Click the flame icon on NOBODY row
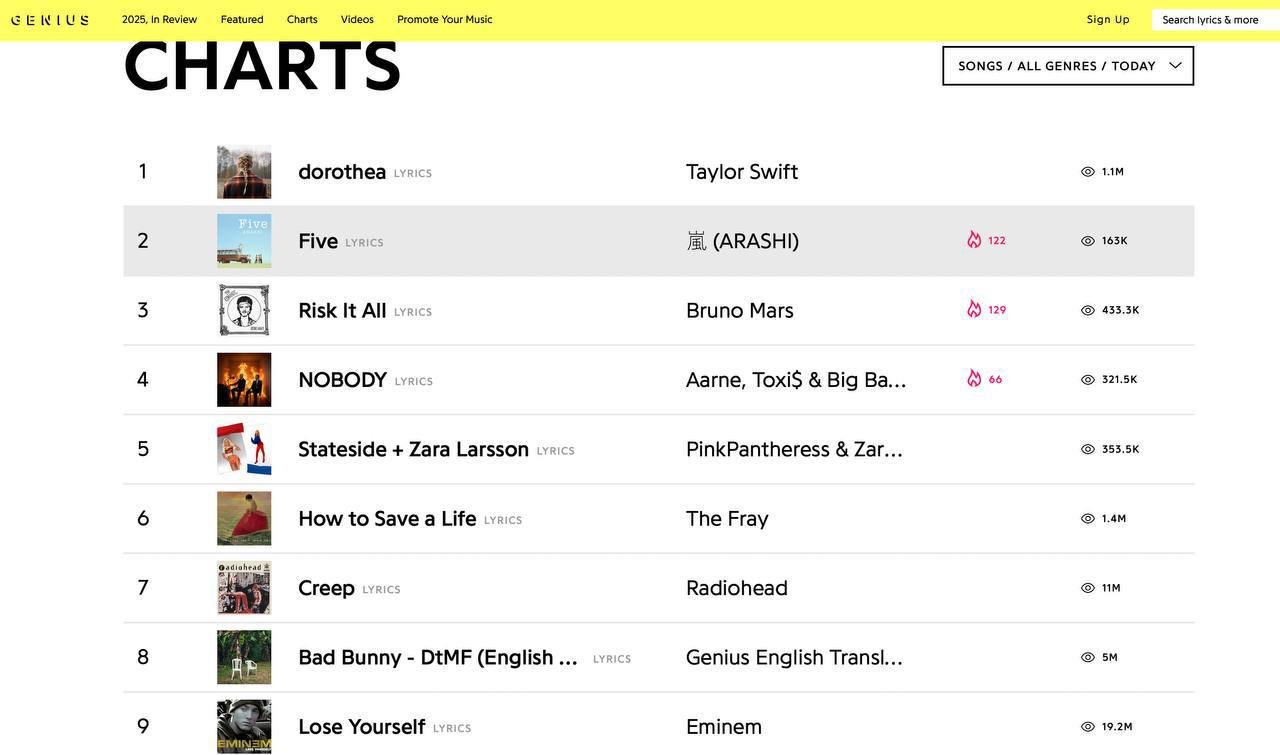 click(974, 379)
